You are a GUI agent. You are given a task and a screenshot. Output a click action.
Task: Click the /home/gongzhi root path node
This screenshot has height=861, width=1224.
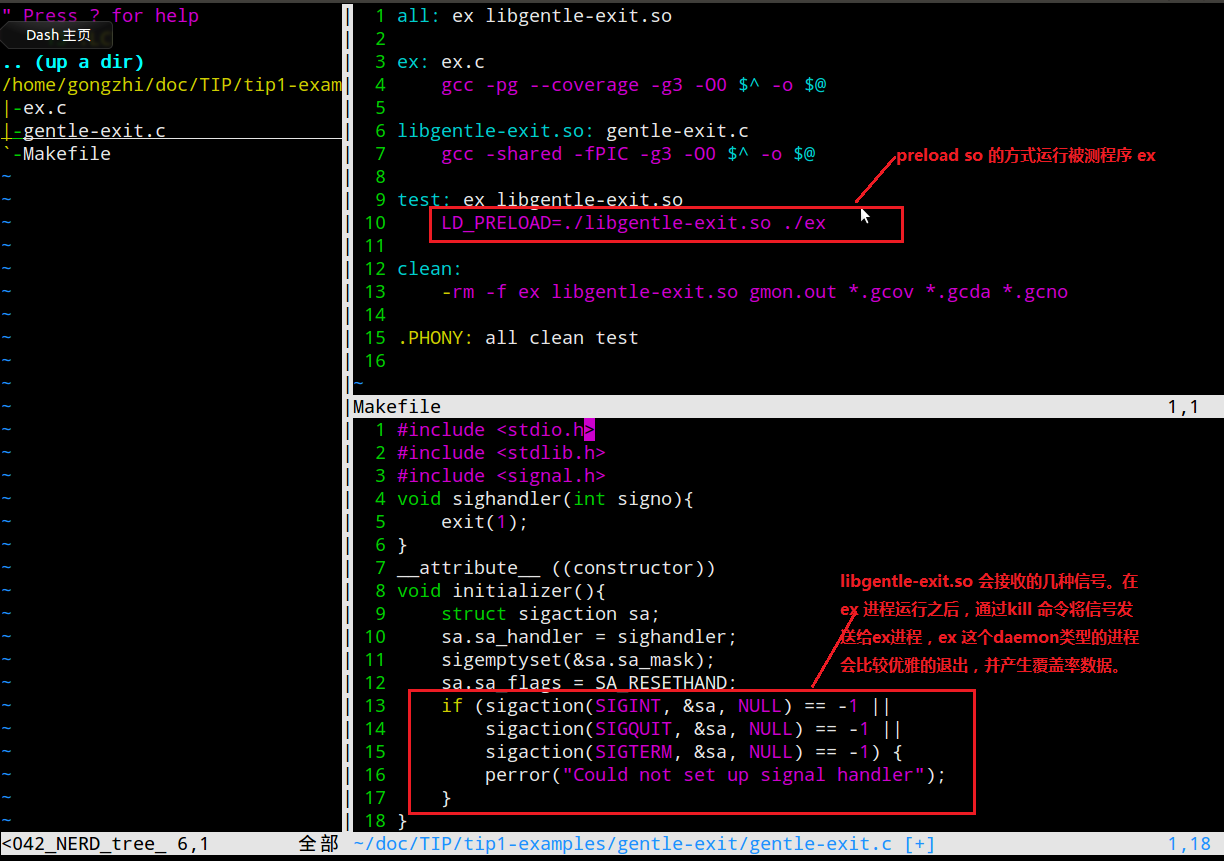(172, 85)
